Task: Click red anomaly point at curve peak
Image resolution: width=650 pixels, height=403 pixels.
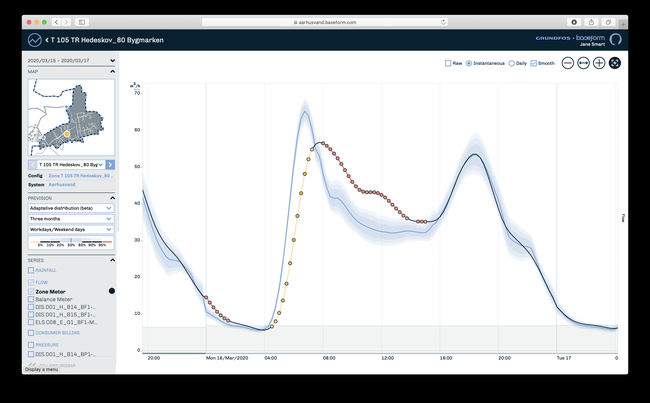Action: click(x=323, y=143)
